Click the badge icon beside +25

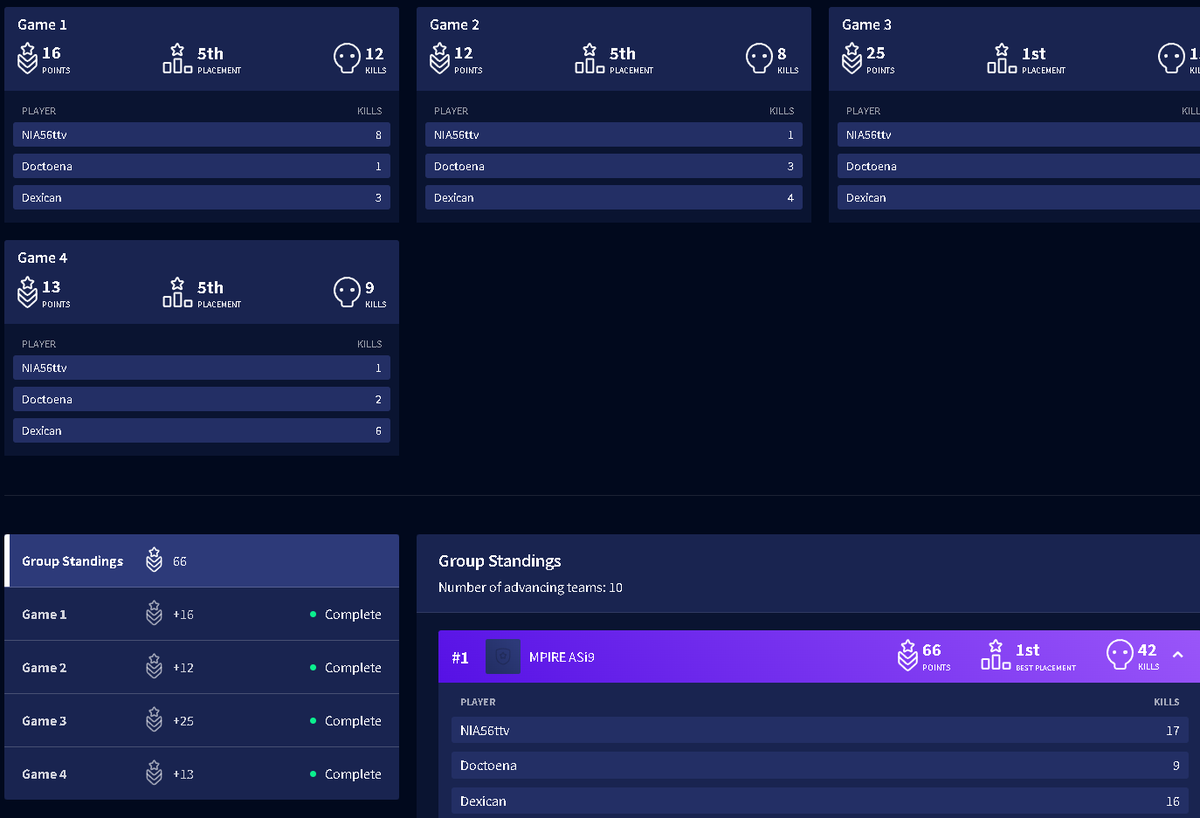[x=154, y=720]
